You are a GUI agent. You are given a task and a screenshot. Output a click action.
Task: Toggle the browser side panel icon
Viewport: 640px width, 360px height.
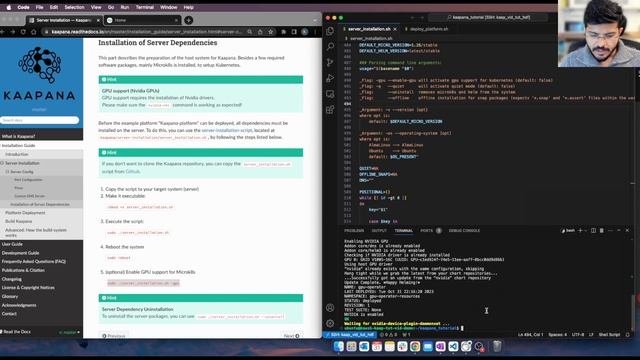pos(294,32)
